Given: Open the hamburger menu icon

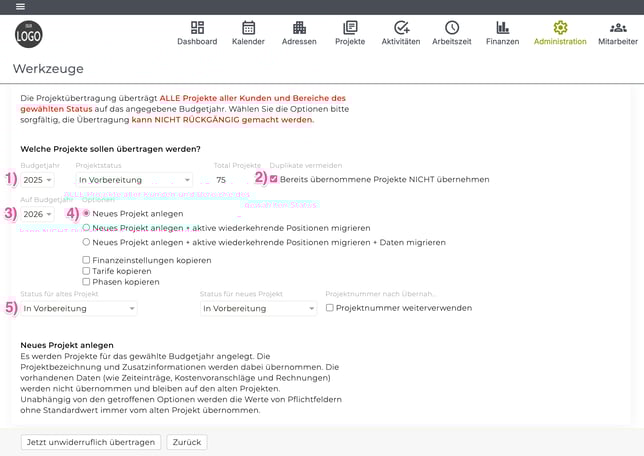Looking at the screenshot, I should pos(20,6).
